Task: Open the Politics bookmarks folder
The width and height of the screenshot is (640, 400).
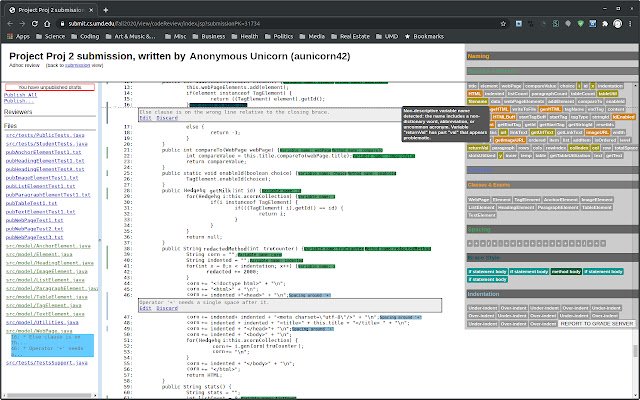Action: (279, 36)
